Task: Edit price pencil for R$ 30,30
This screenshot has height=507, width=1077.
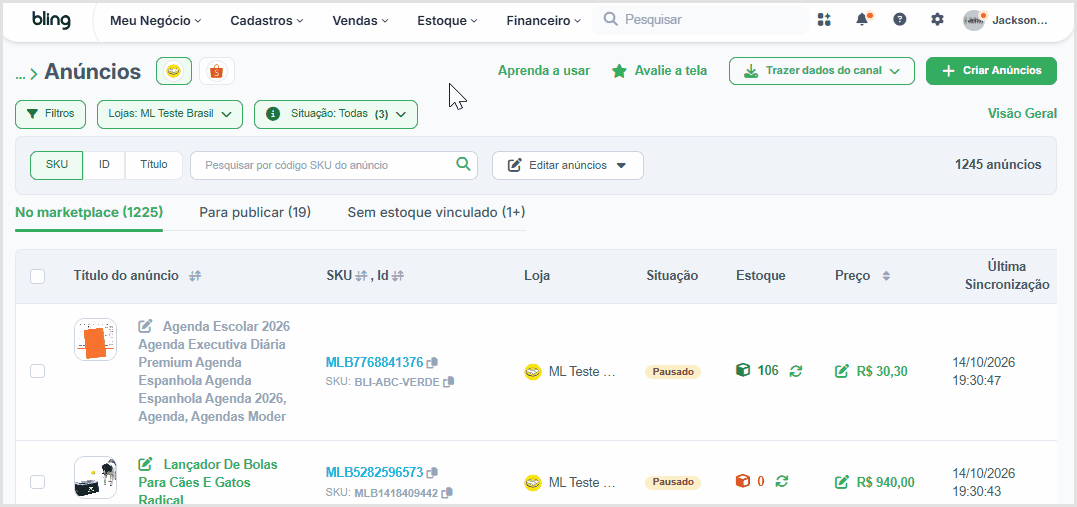Action: pyautogui.click(x=841, y=372)
